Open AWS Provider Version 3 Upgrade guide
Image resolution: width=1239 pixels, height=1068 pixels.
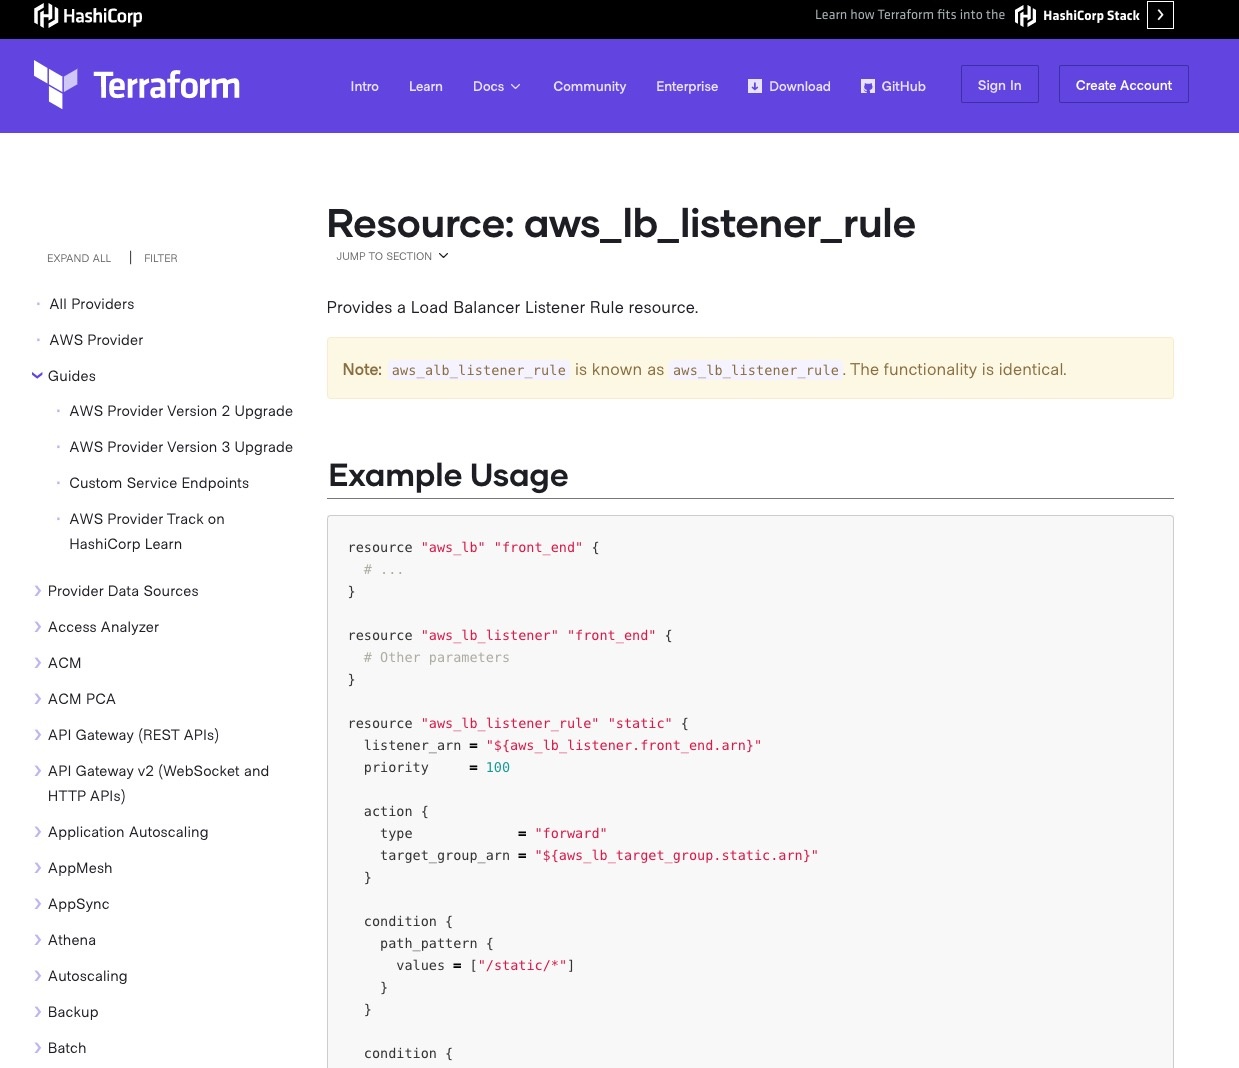[x=181, y=447]
